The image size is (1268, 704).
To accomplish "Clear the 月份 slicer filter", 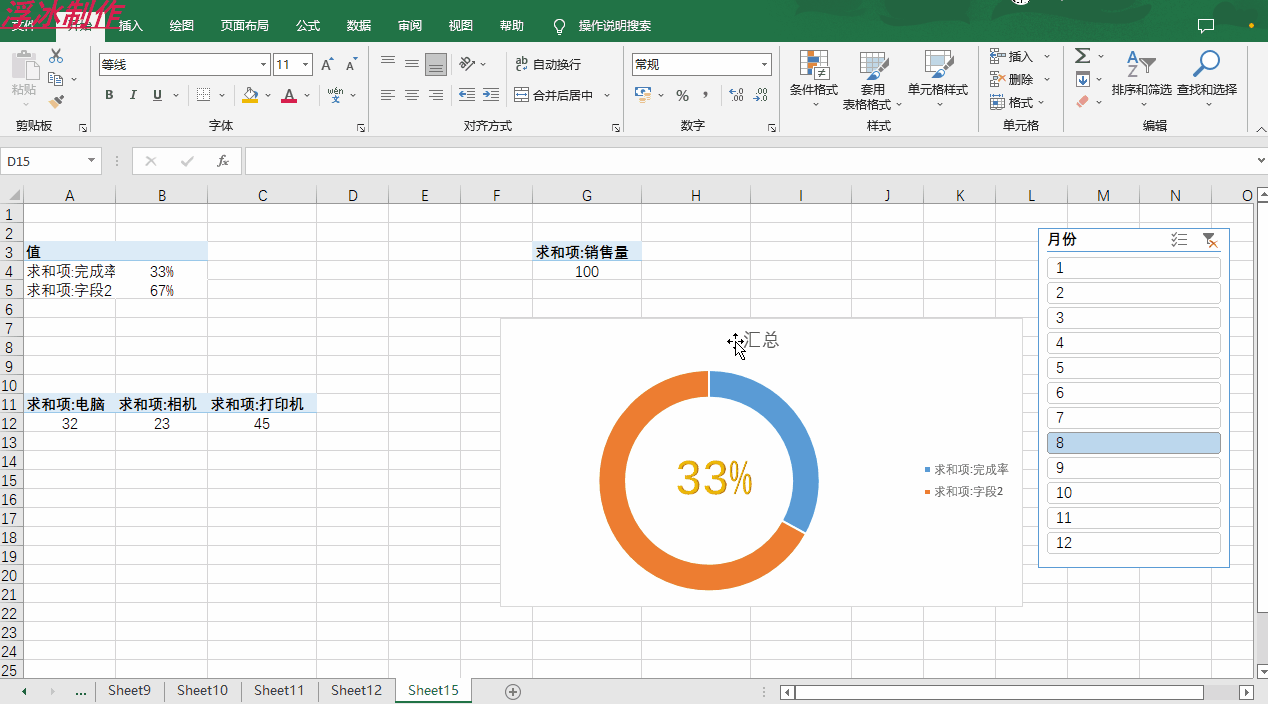I will tap(1210, 240).
